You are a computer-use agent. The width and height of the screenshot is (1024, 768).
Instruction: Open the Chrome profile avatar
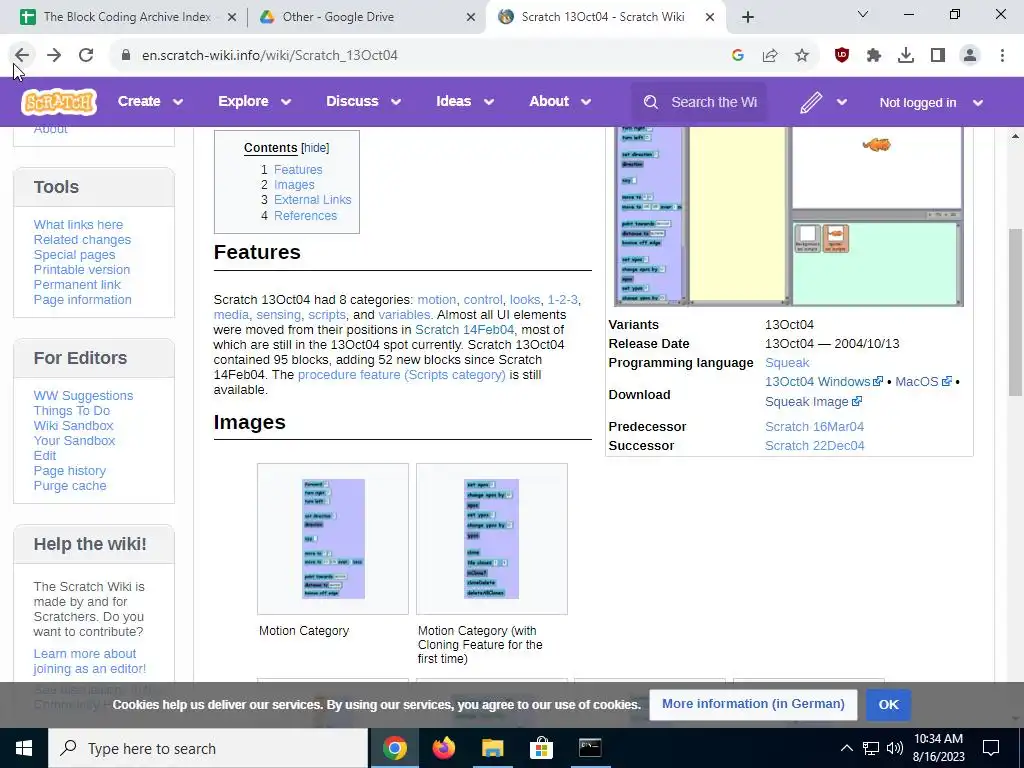[x=970, y=56]
